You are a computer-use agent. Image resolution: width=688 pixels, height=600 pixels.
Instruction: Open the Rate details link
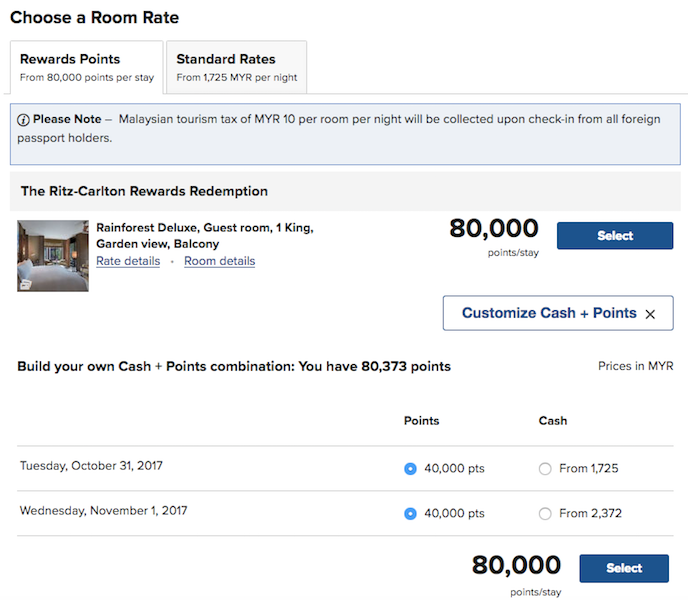128,262
